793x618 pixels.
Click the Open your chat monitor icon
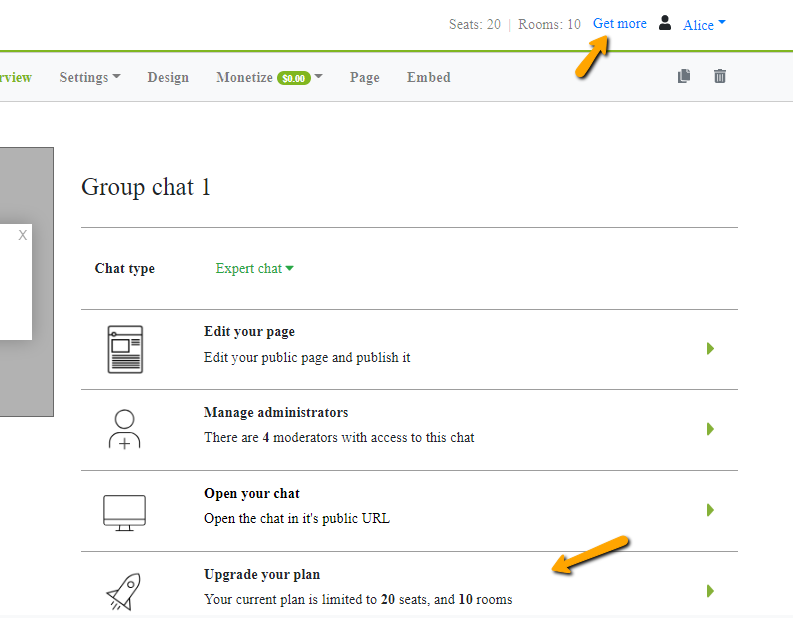tap(124, 510)
